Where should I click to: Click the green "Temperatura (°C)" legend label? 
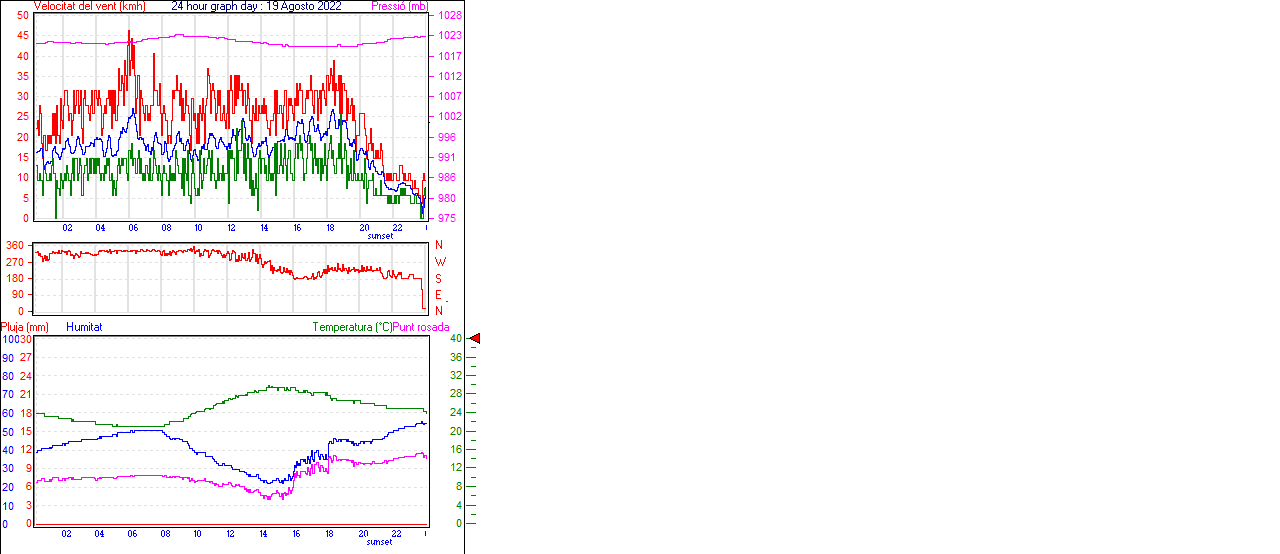pos(352,327)
